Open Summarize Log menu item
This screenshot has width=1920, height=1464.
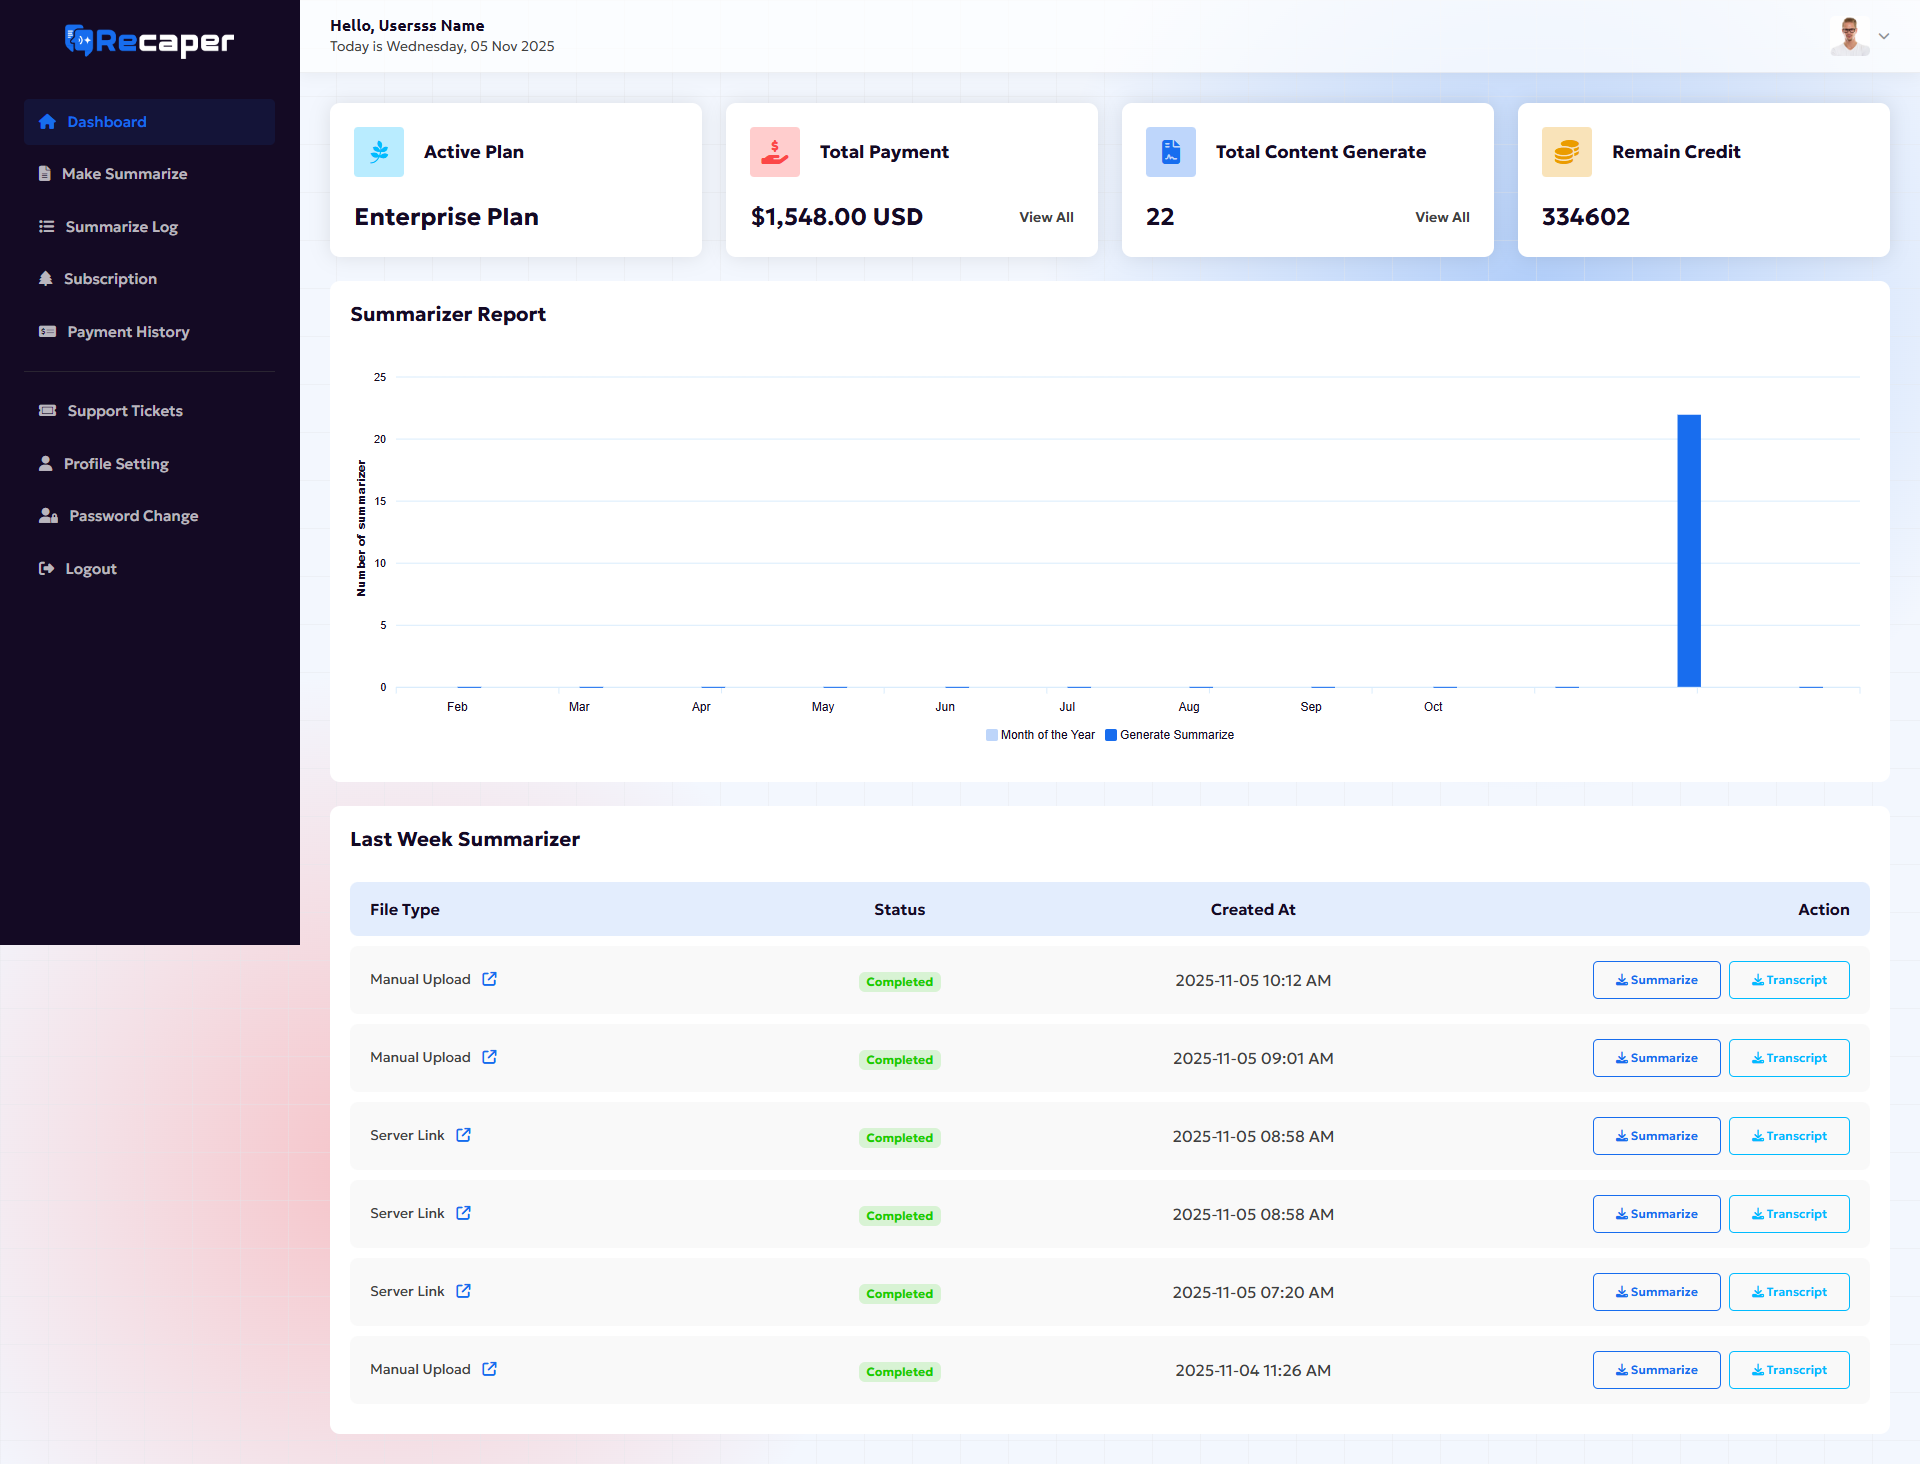pos(121,227)
